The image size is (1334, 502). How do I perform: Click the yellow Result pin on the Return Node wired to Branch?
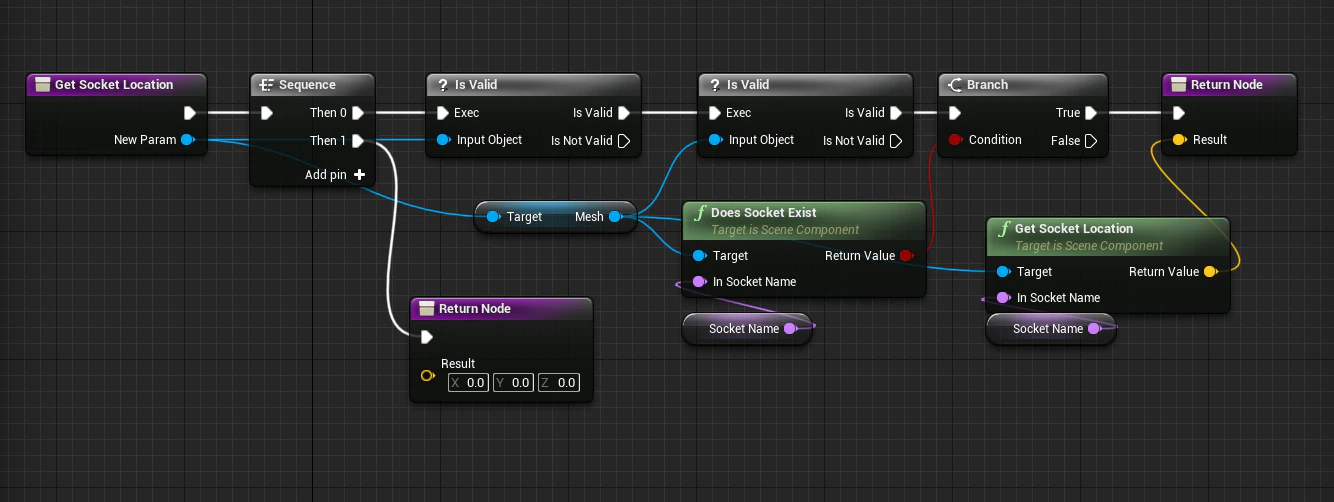click(1179, 140)
